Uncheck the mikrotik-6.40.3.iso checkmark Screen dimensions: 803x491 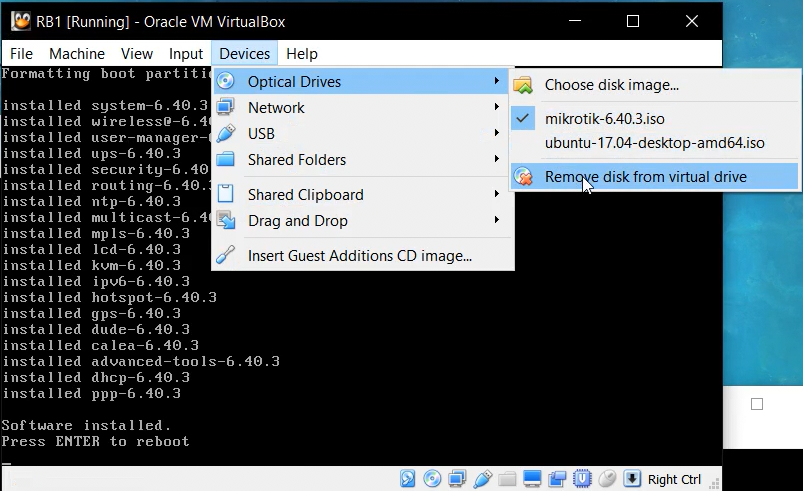click(x=523, y=118)
